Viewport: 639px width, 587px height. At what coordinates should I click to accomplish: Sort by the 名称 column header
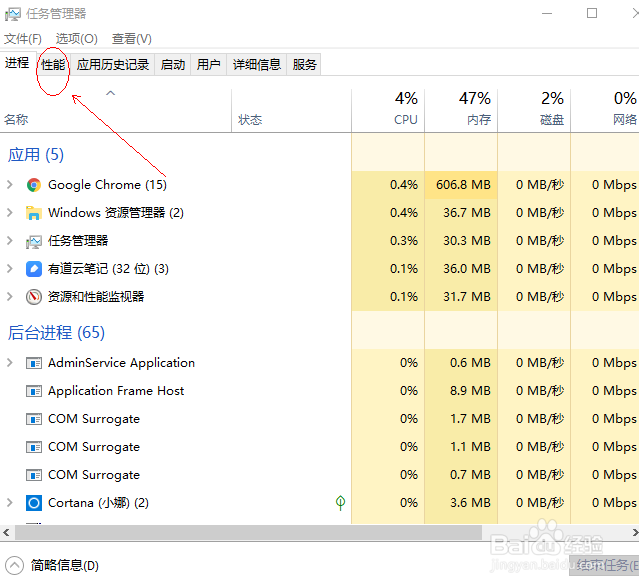116,110
